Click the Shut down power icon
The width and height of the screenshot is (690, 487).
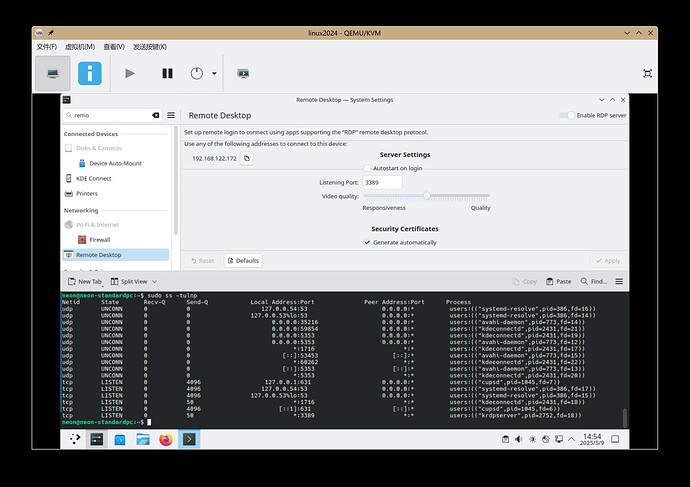click(197, 73)
